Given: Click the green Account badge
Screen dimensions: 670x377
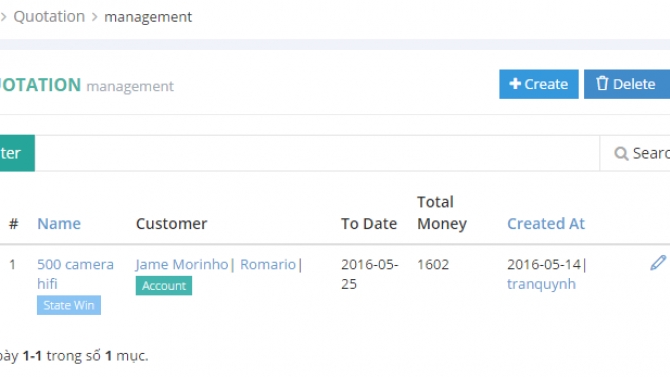Looking at the screenshot, I should coord(164,286).
